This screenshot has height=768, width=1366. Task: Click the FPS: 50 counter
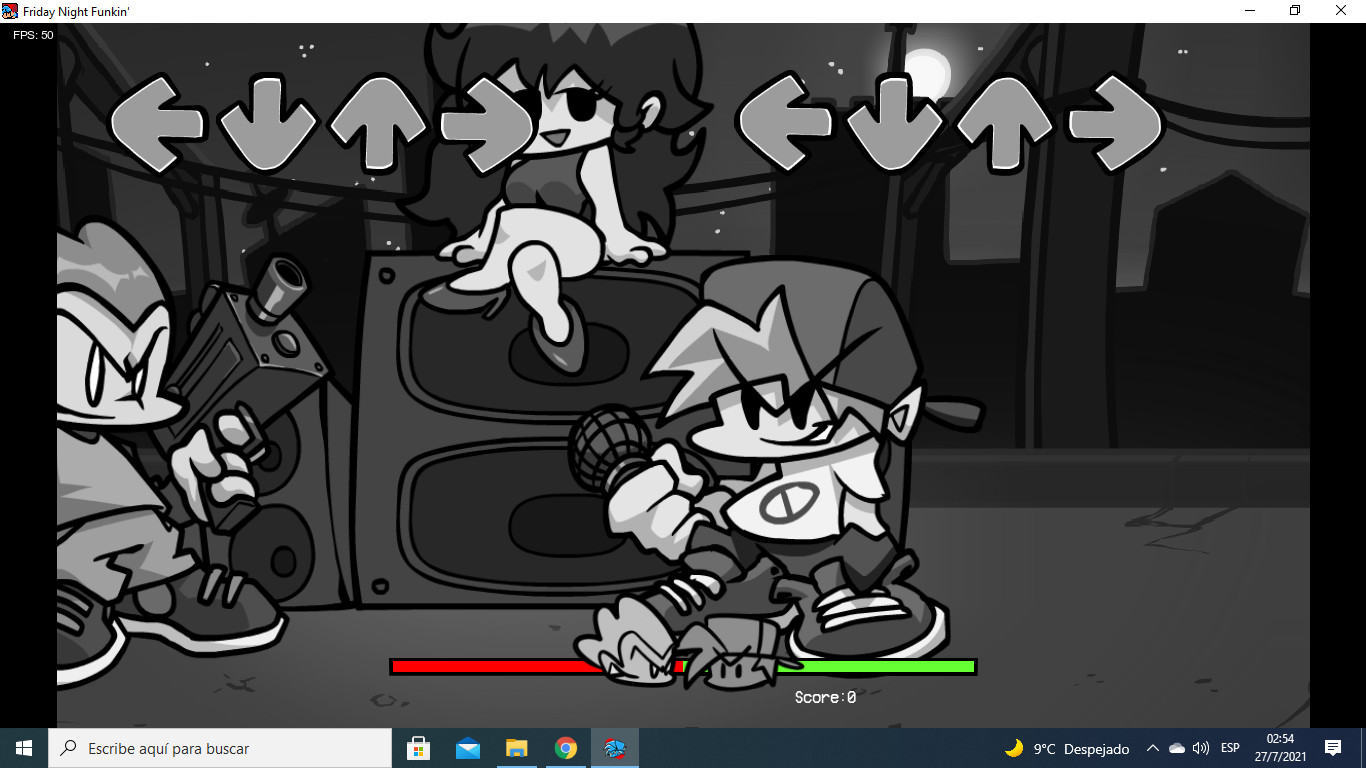tap(33, 35)
